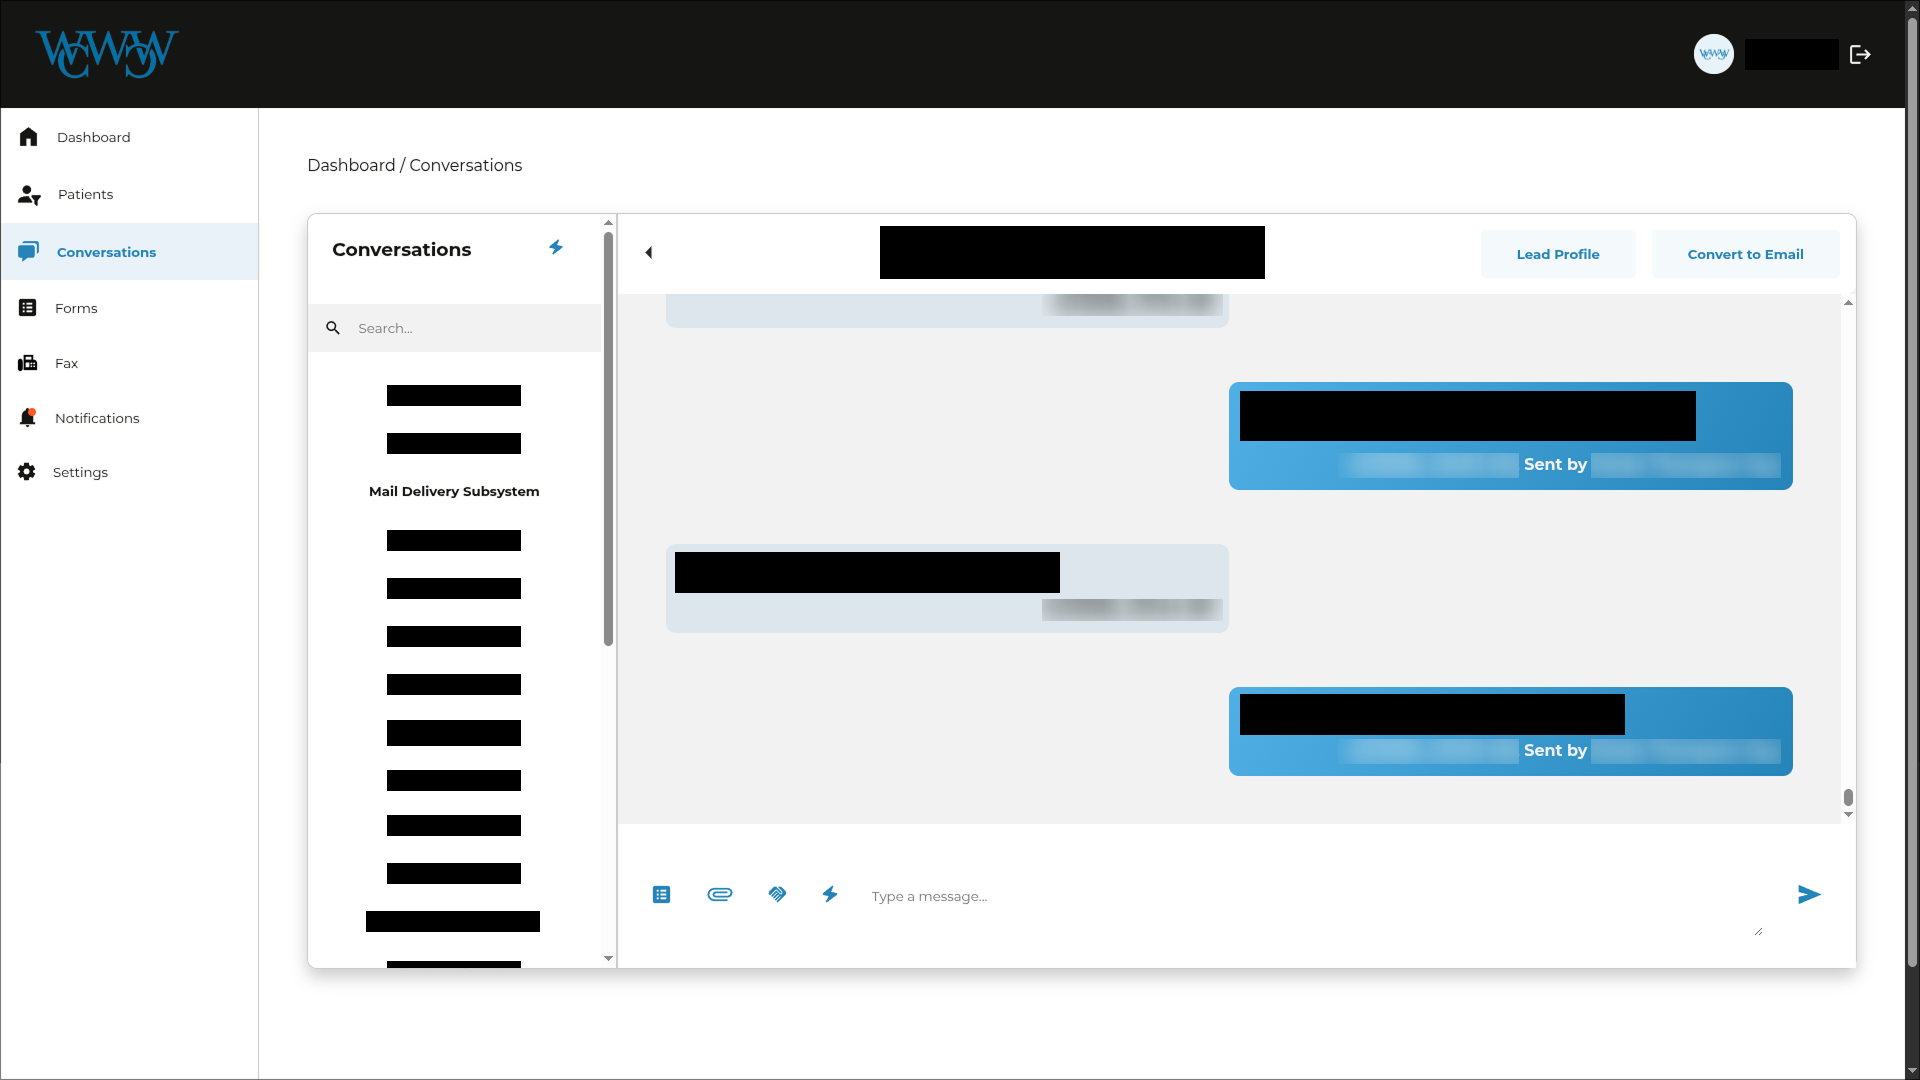Click the lightning bolt next to Conversations heading
1920x1080 pixels.
click(x=556, y=247)
